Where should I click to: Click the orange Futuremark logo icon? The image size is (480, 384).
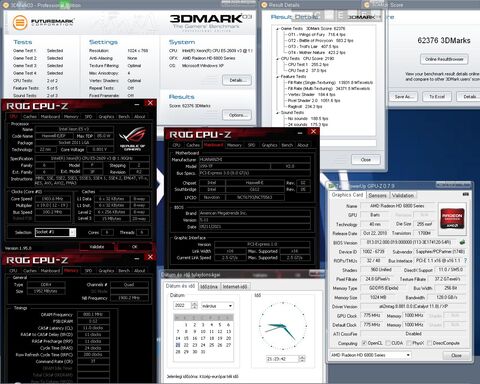pyautogui.click(x=20, y=23)
